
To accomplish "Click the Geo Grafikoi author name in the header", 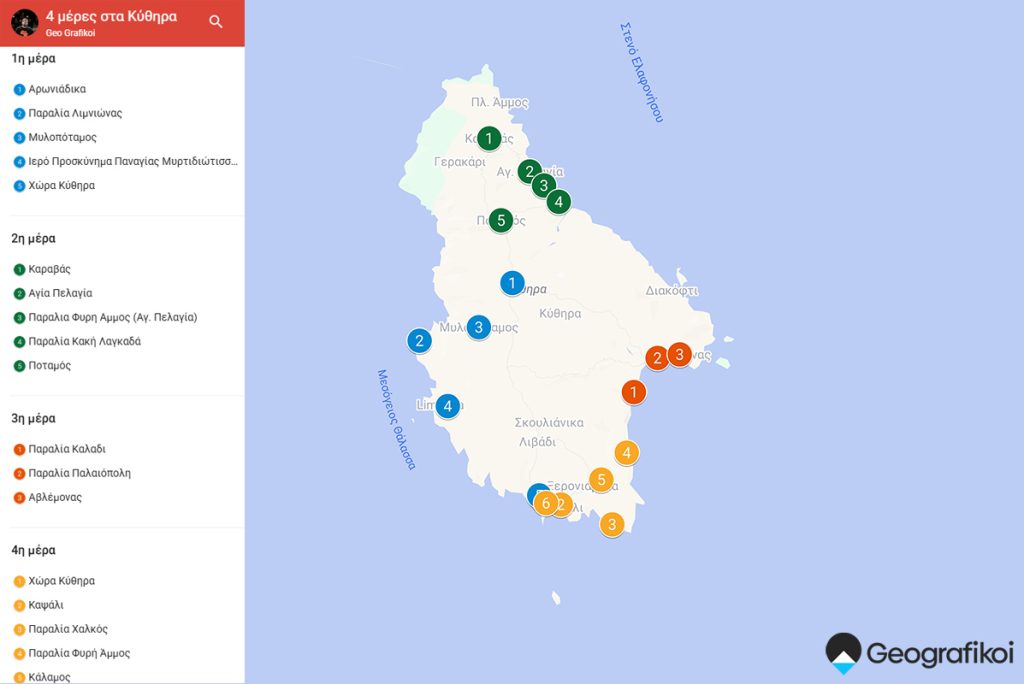I will pos(71,33).
